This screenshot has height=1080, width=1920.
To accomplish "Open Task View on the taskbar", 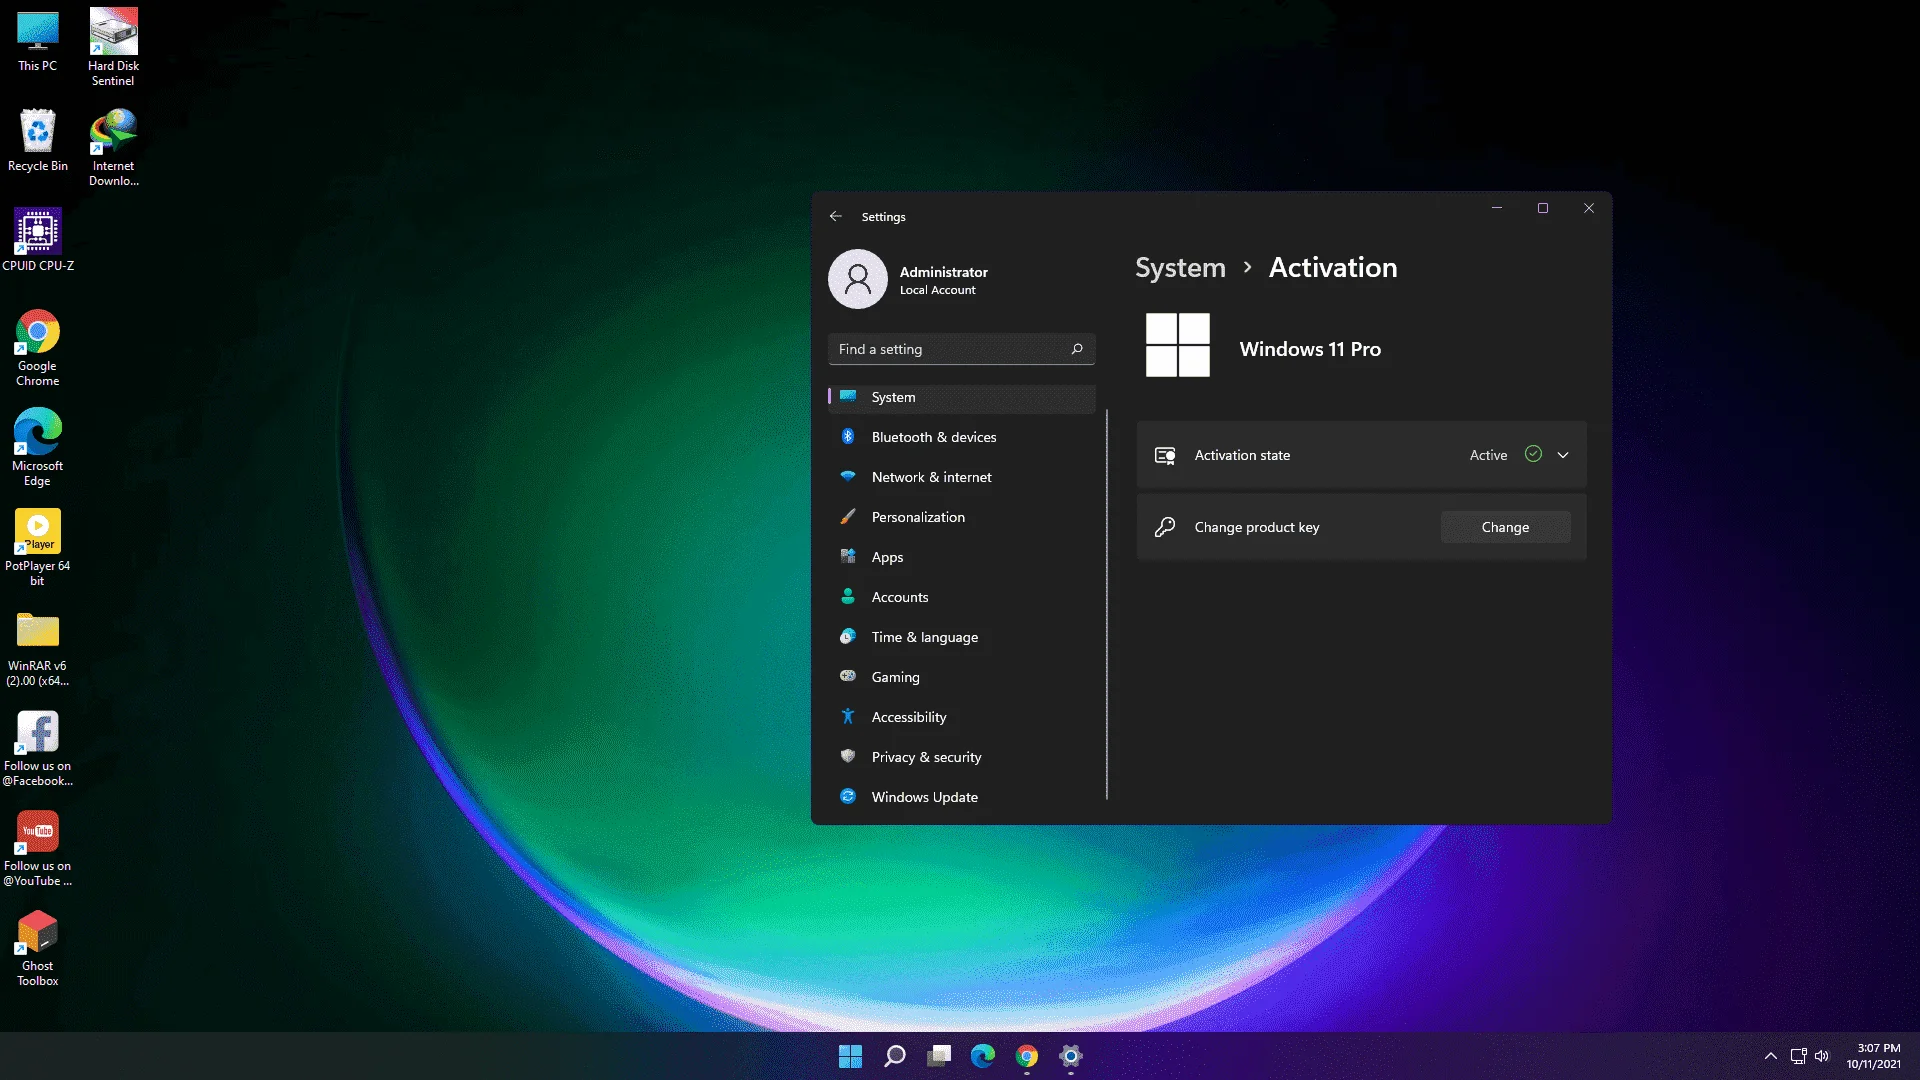I will [x=939, y=1056].
